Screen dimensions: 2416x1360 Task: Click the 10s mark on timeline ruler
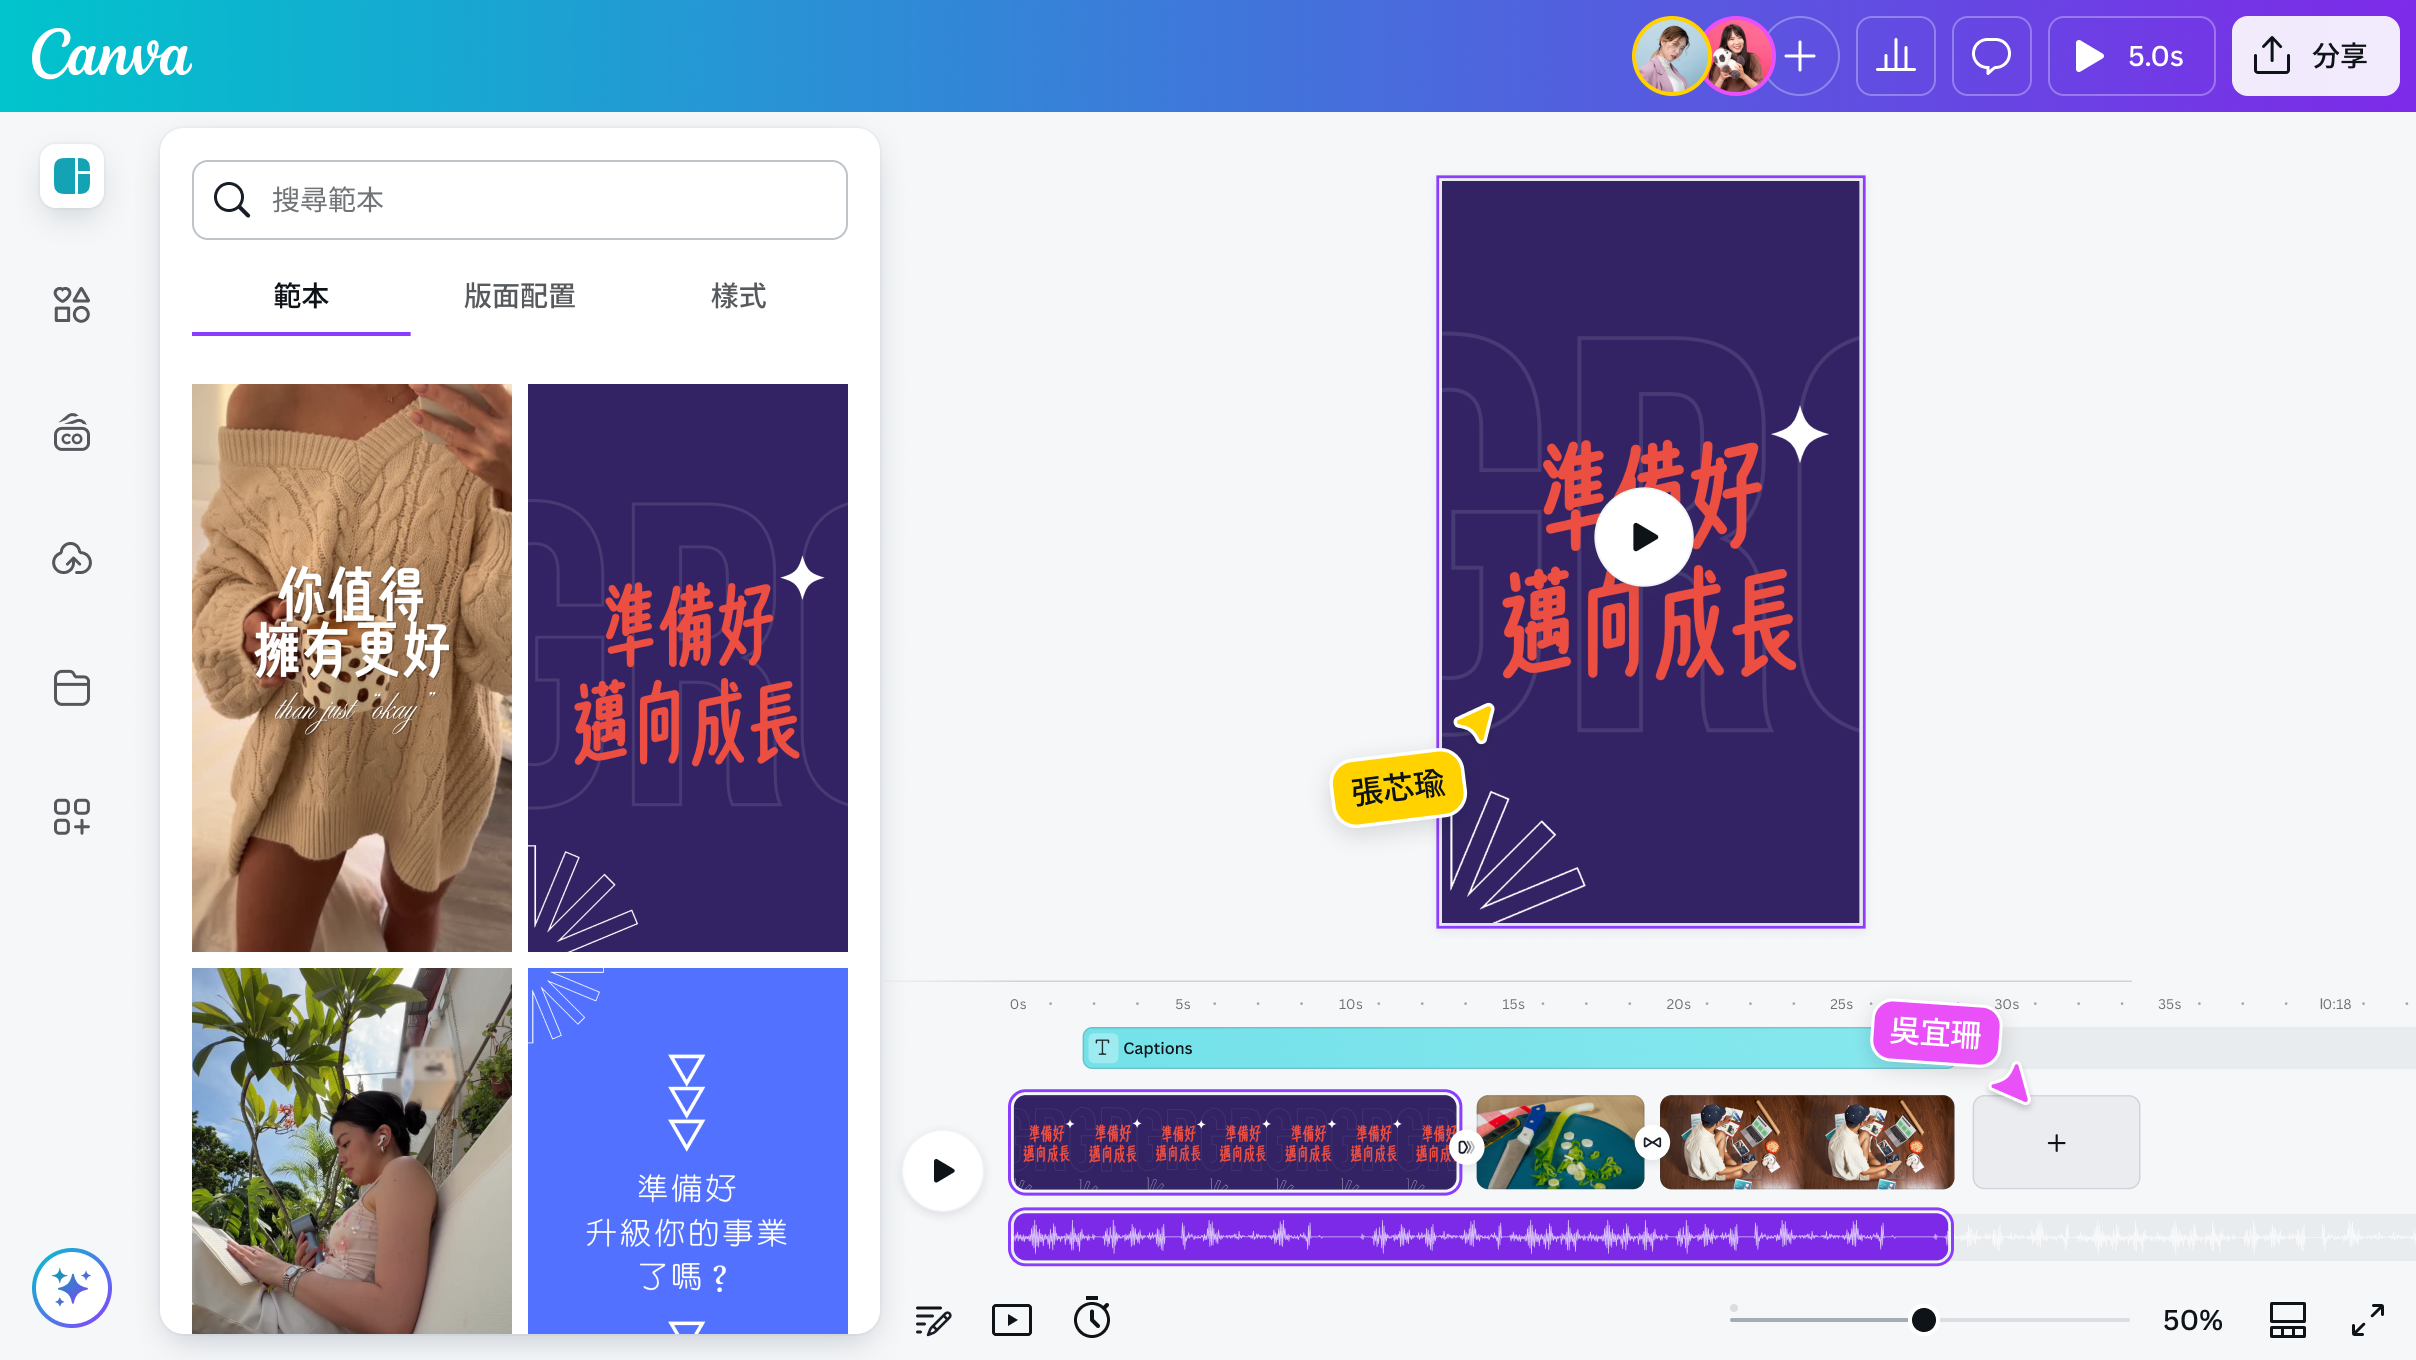(x=1350, y=1004)
